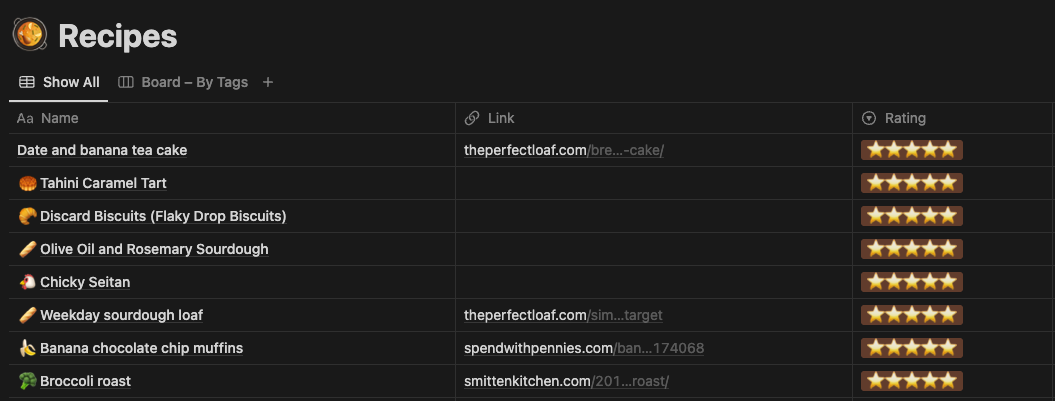Click the Recipes page icon

(30, 35)
